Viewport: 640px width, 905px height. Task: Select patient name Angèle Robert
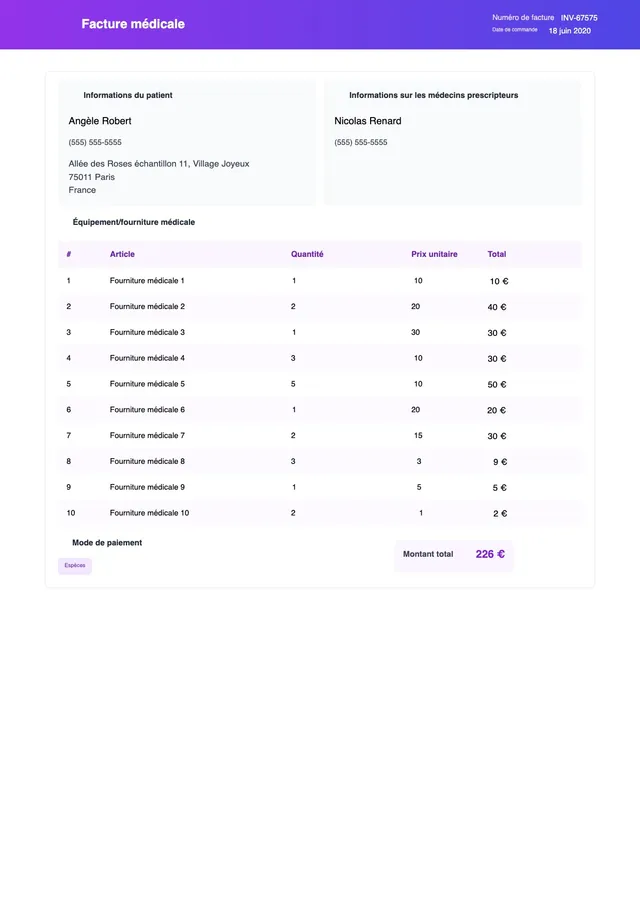[x=100, y=121]
